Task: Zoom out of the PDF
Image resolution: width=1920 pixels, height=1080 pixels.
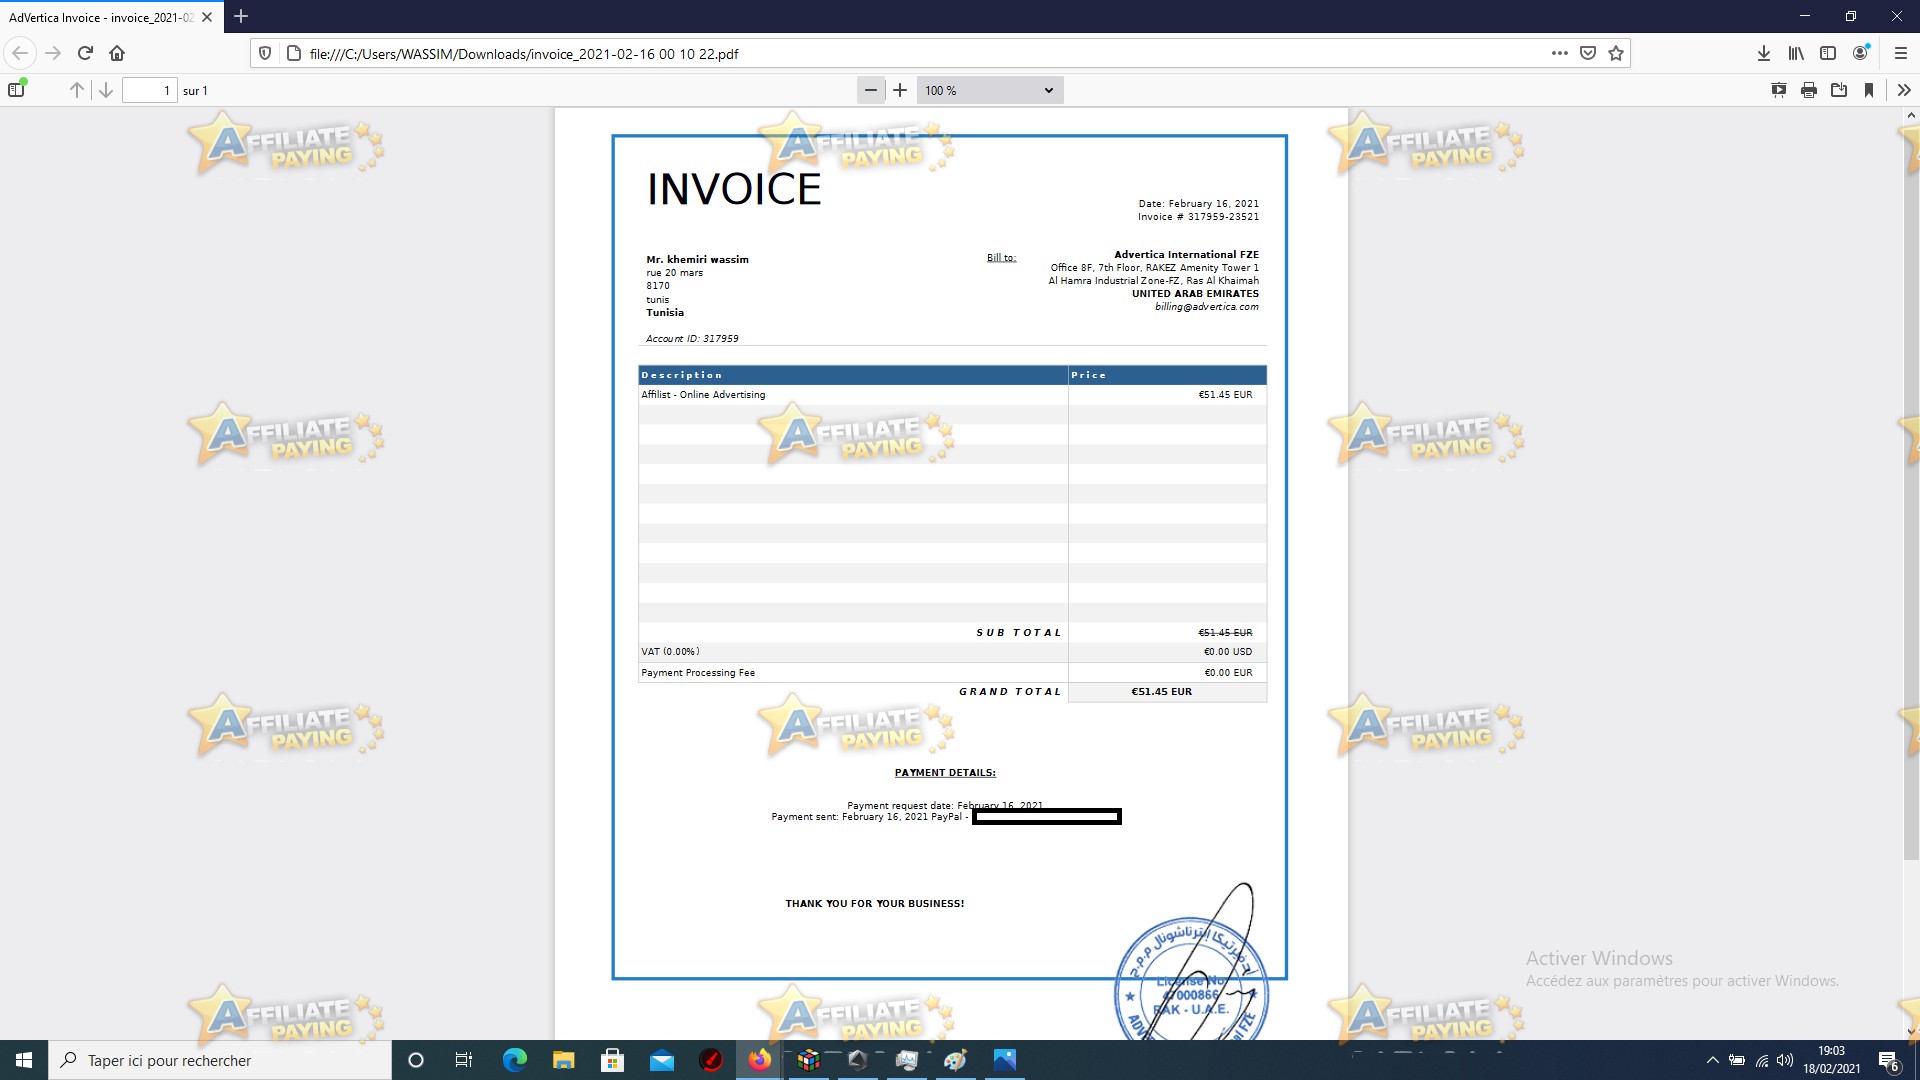Action: click(x=871, y=90)
